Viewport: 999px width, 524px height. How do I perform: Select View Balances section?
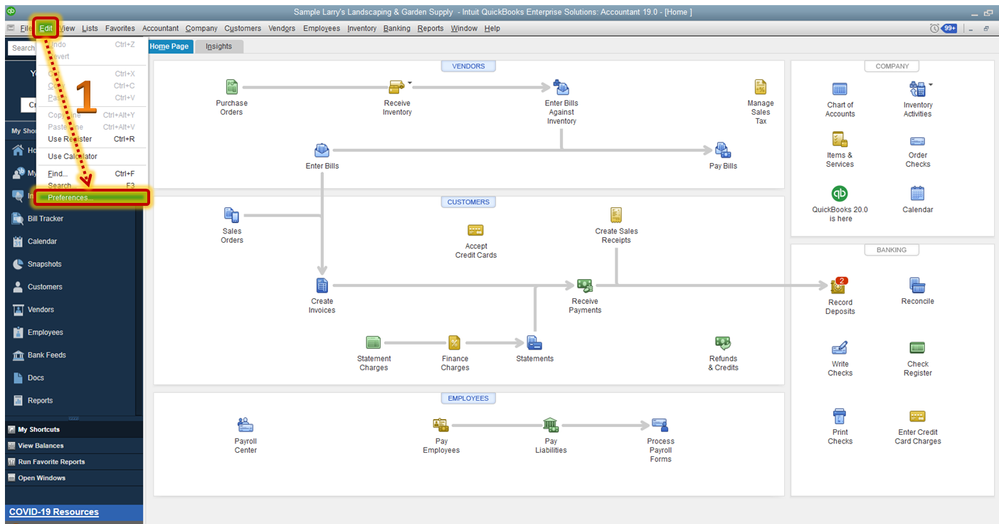[x=74, y=446]
